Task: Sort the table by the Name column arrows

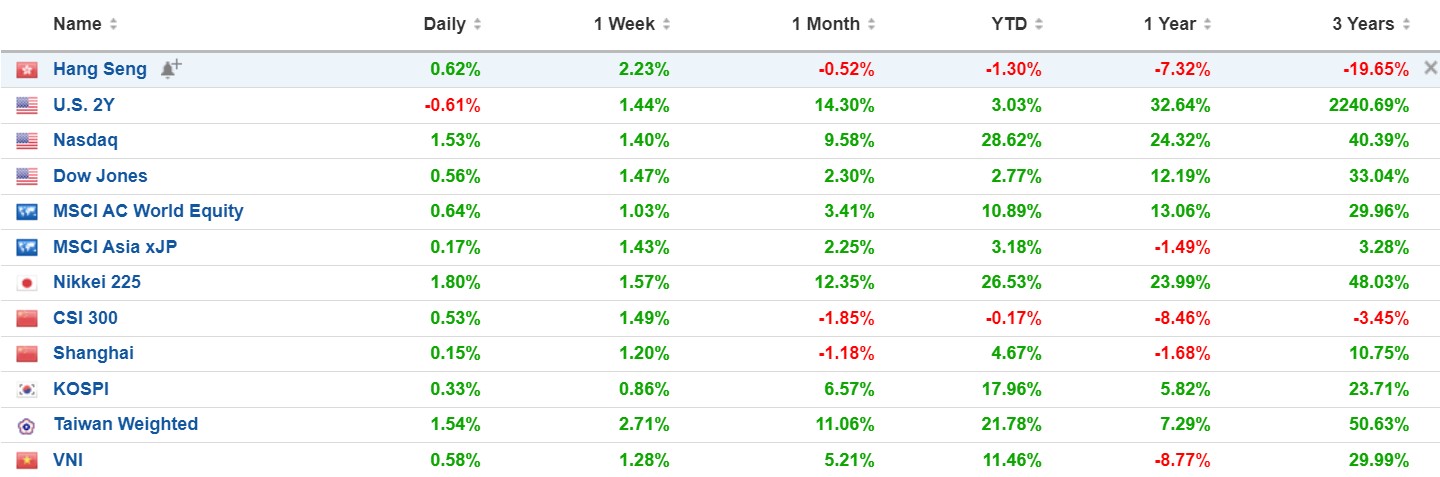Action: pyautogui.click(x=113, y=24)
